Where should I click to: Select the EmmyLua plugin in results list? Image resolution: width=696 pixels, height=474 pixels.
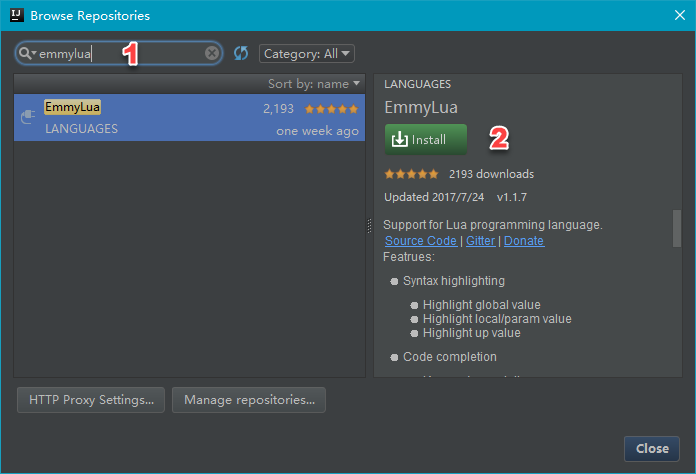click(190, 118)
